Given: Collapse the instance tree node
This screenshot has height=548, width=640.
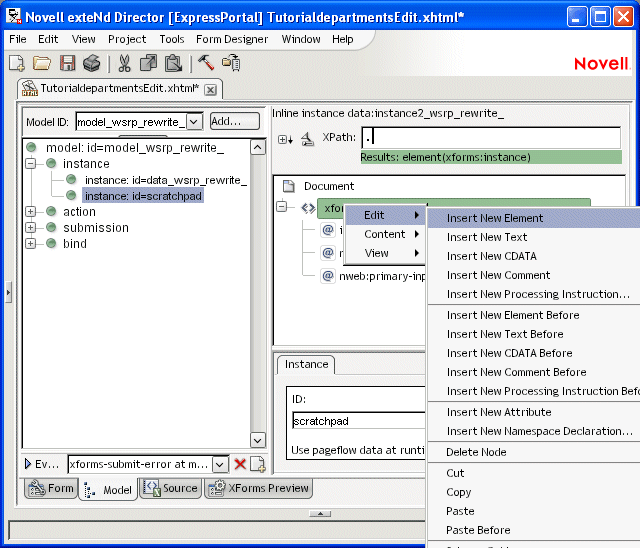Looking at the screenshot, I should coord(30,164).
